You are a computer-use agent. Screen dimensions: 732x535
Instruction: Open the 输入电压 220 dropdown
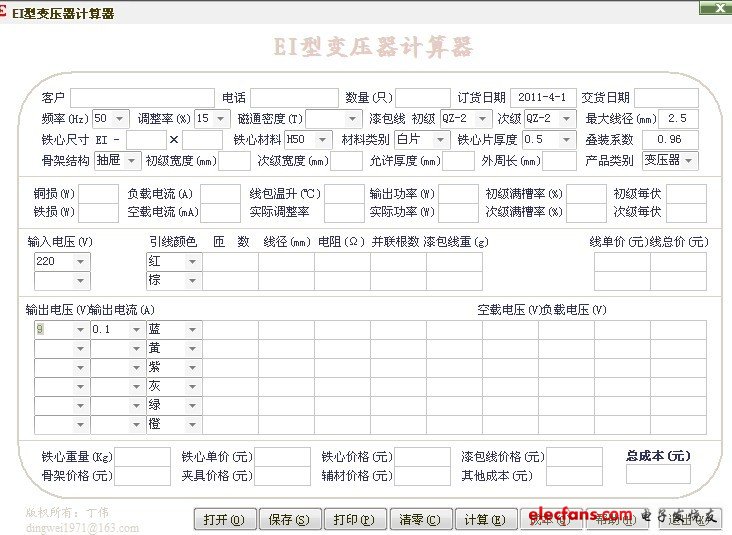81,261
